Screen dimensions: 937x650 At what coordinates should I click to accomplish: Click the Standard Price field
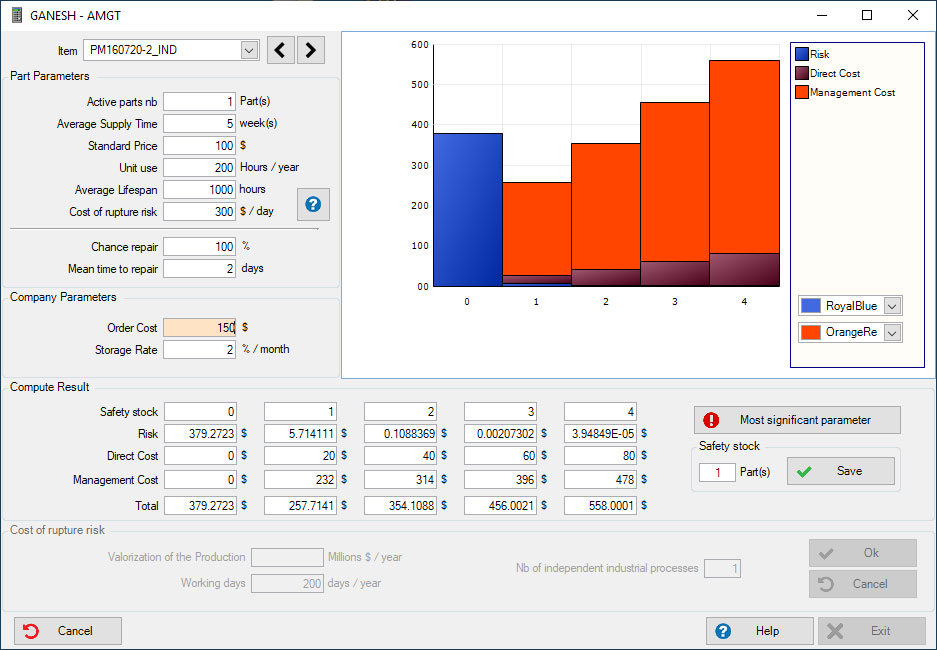pos(199,146)
